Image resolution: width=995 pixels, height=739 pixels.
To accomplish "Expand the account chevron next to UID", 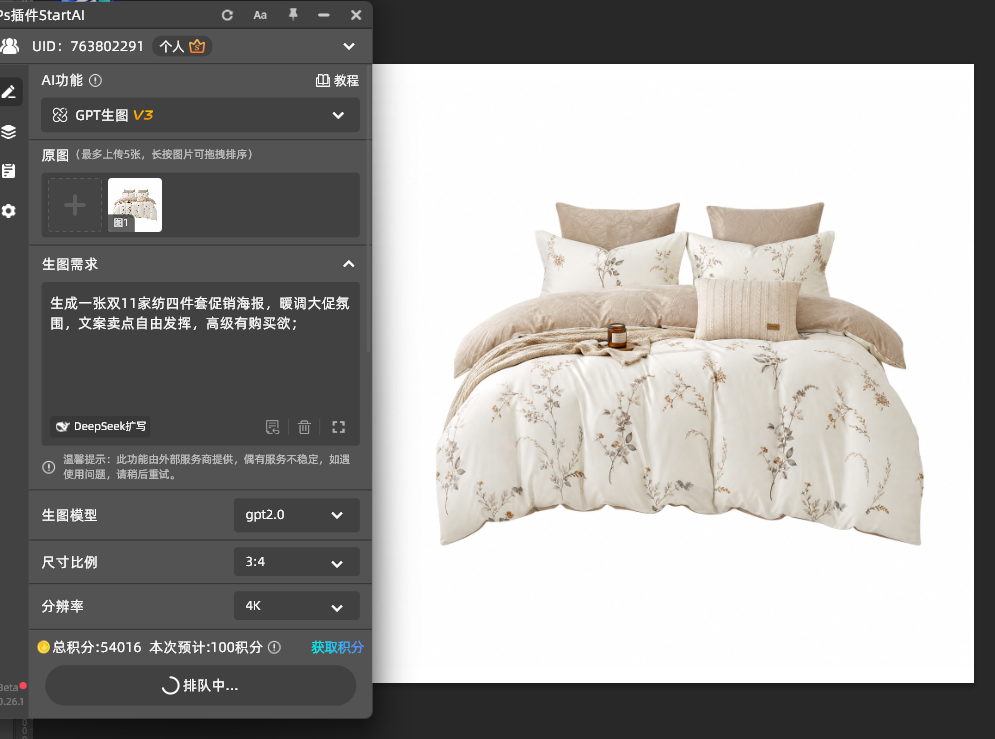I will click(349, 46).
